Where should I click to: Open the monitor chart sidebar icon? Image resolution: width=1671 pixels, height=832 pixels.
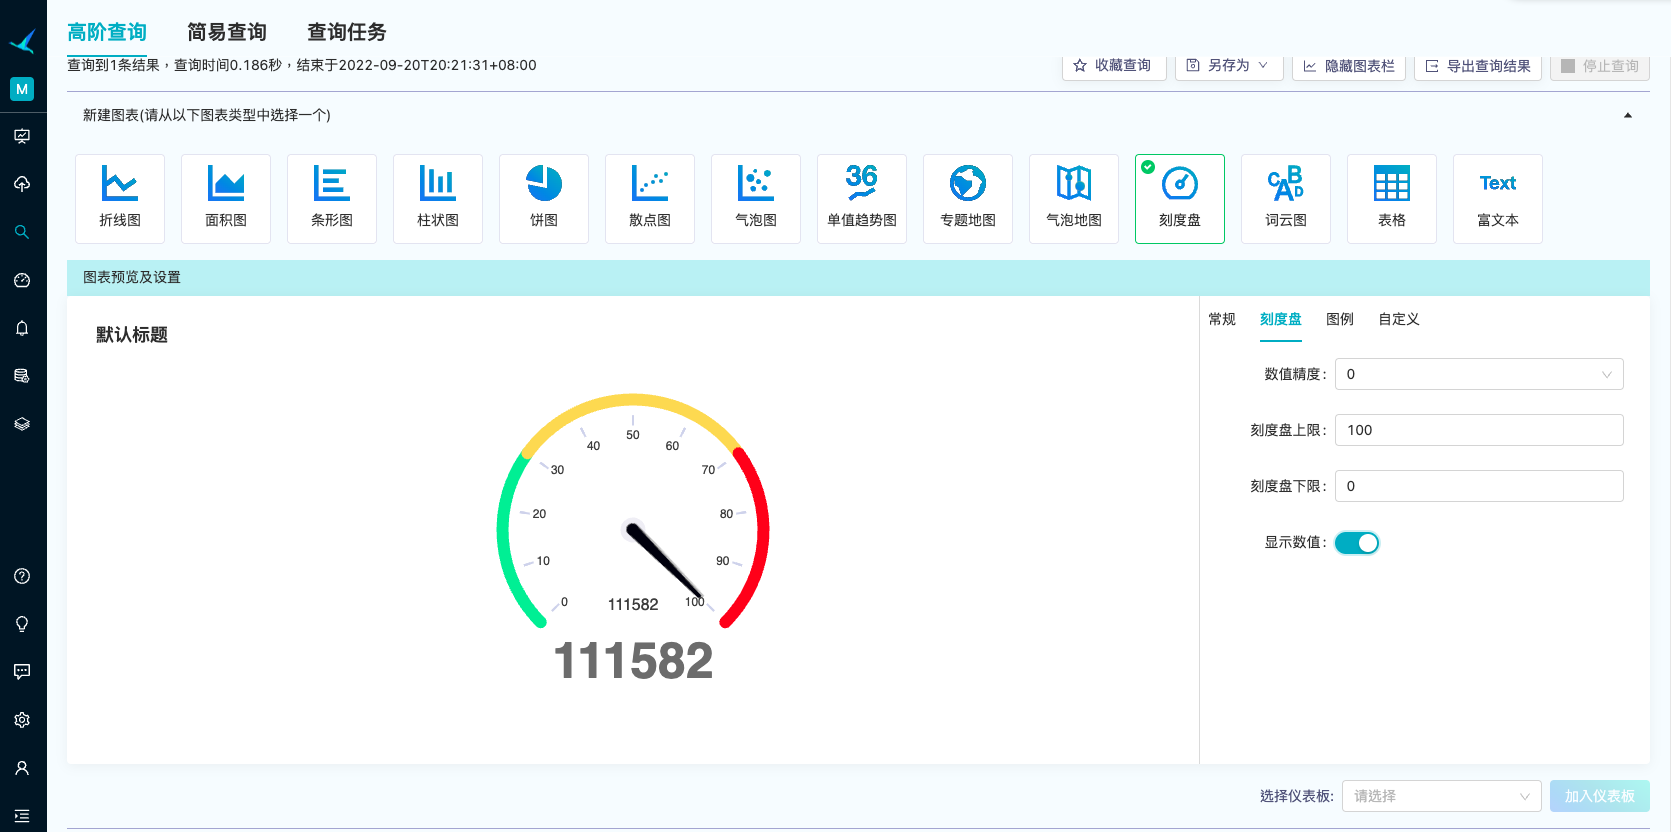(22, 136)
